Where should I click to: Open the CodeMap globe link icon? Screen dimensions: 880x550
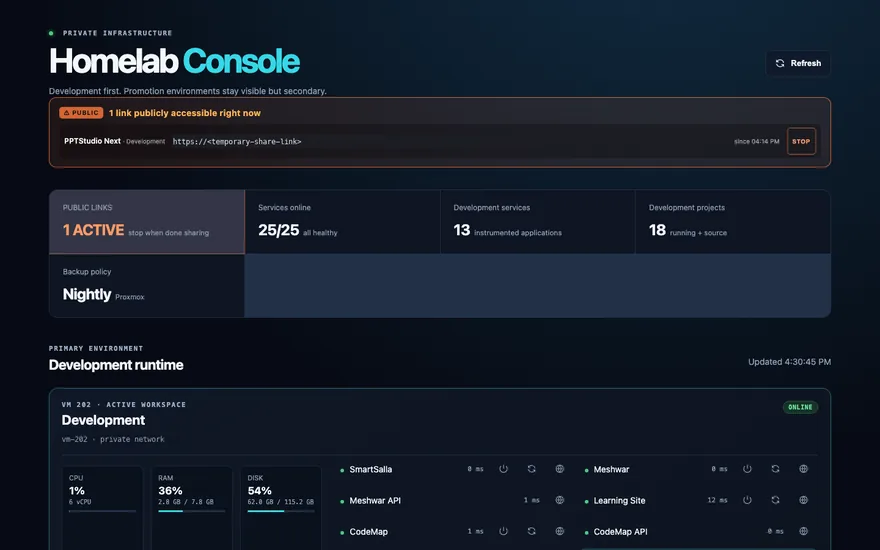click(560, 531)
